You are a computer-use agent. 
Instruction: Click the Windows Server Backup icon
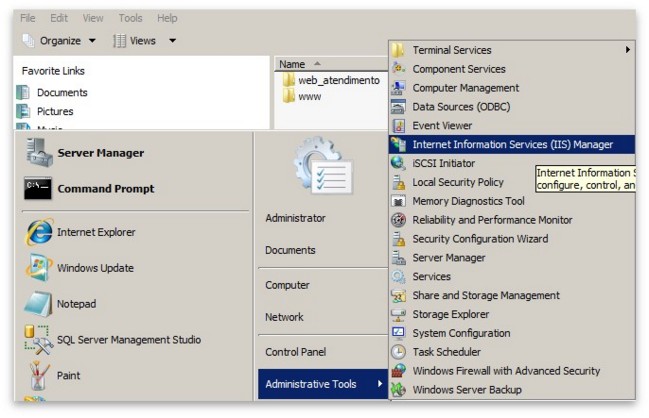pyautogui.click(x=398, y=390)
